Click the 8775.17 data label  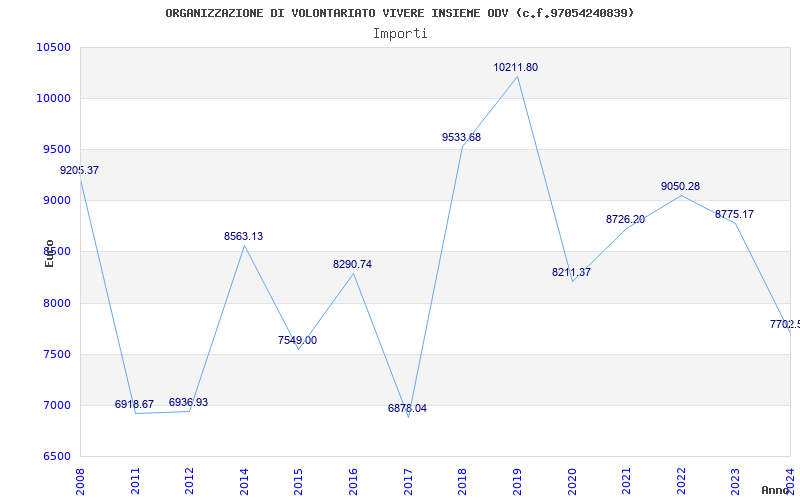click(x=734, y=214)
